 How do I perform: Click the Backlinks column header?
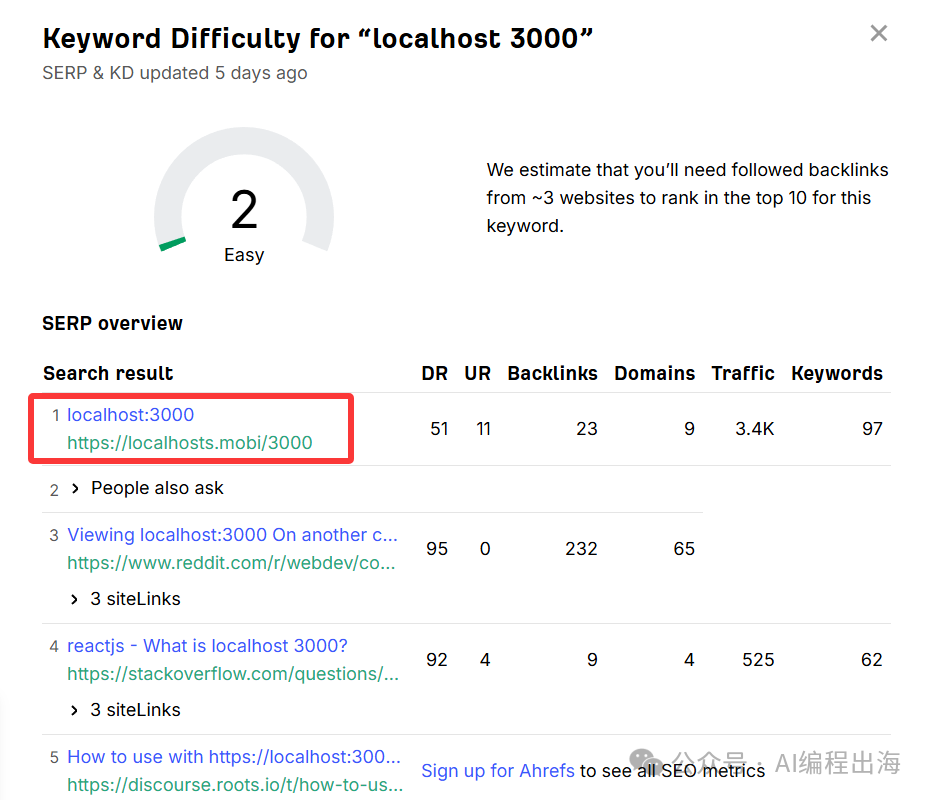coord(552,373)
